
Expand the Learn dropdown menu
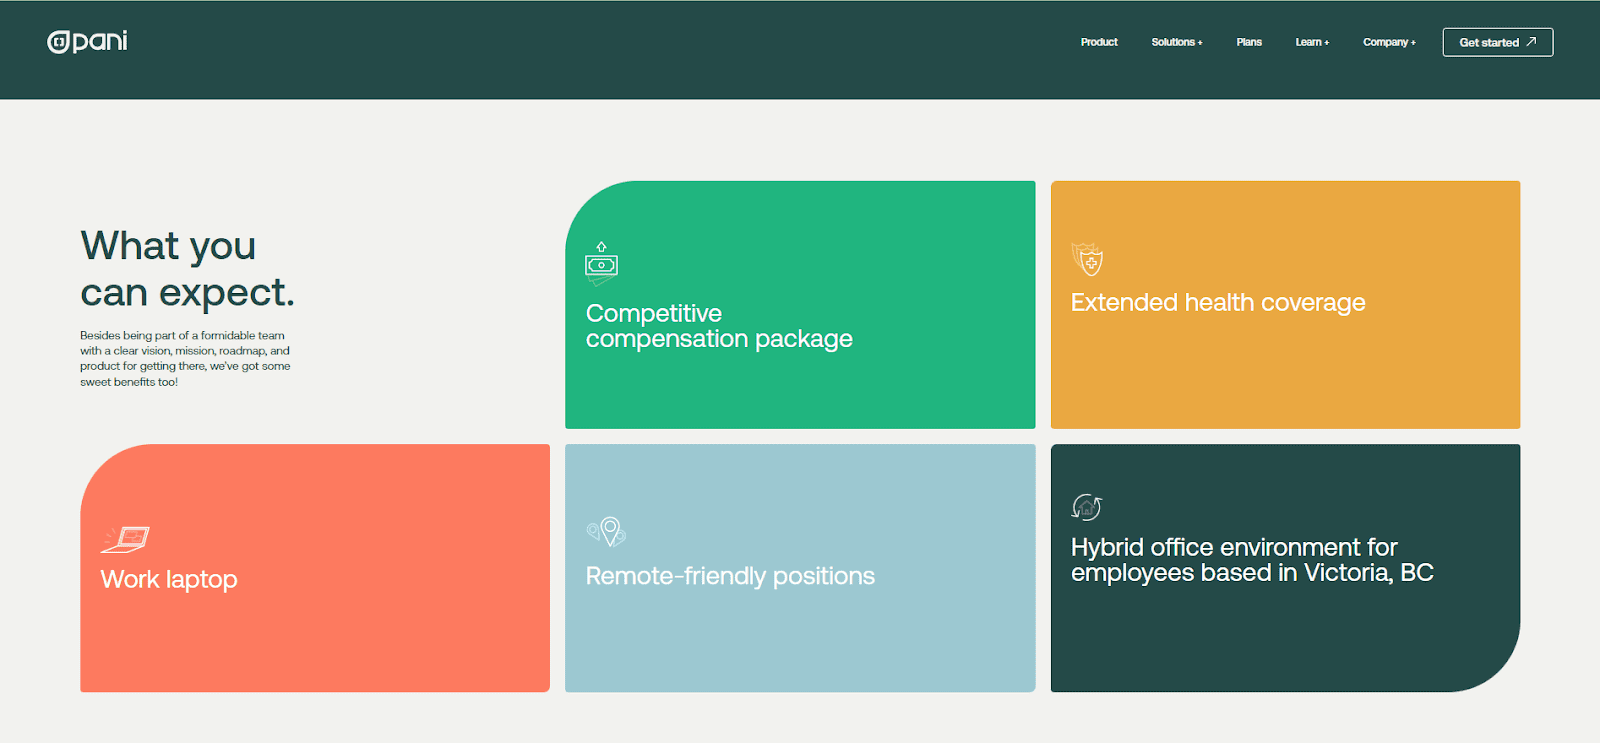tap(1311, 42)
